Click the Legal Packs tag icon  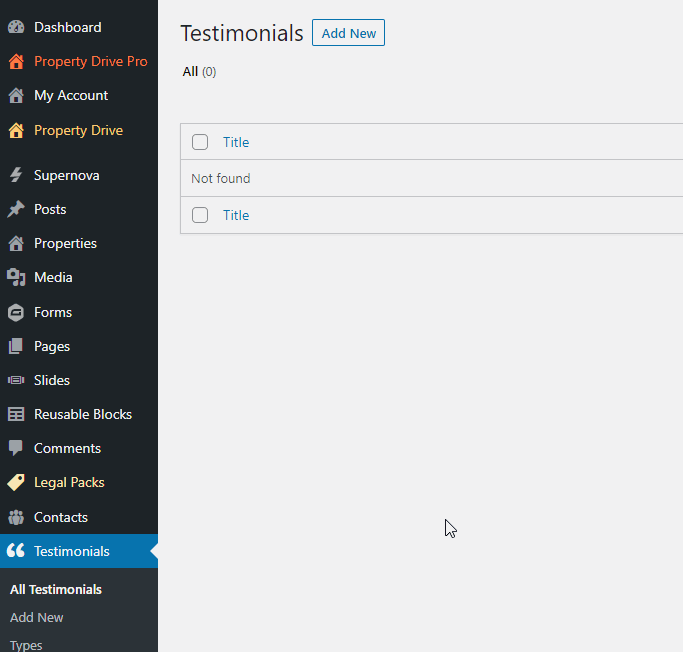tap(16, 483)
